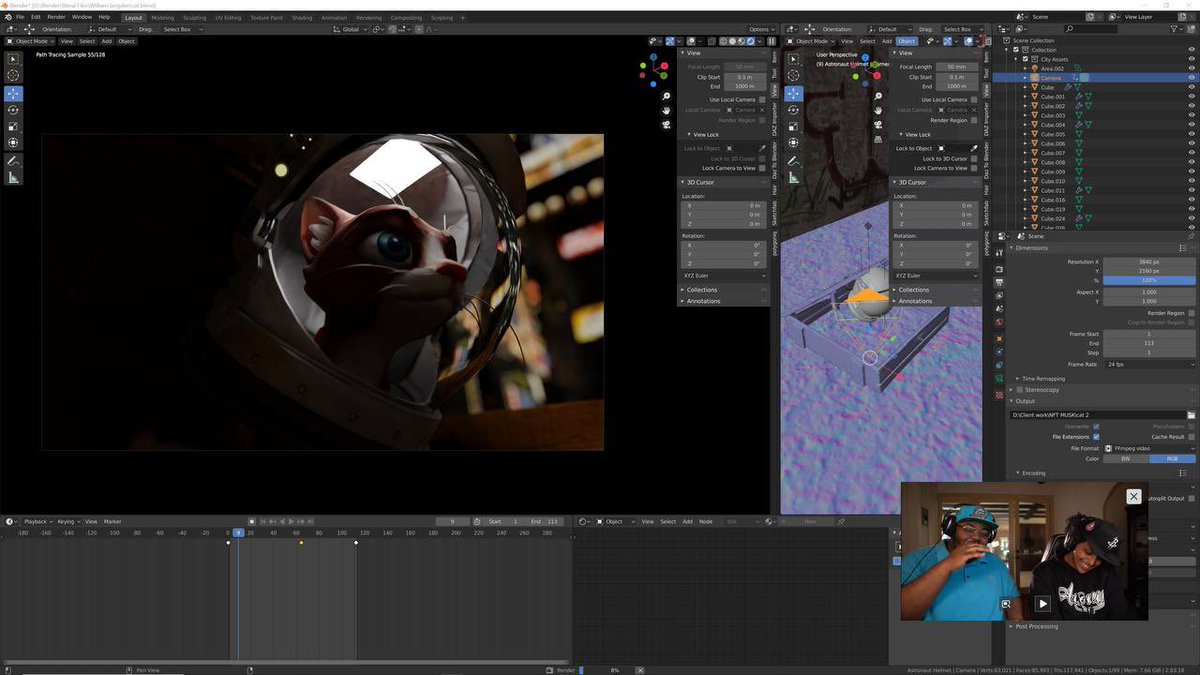Open the Object Mode dropdown in left viewport
Image resolution: width=1200 pixels, height=675 pixels.
[x=31, y=41]
